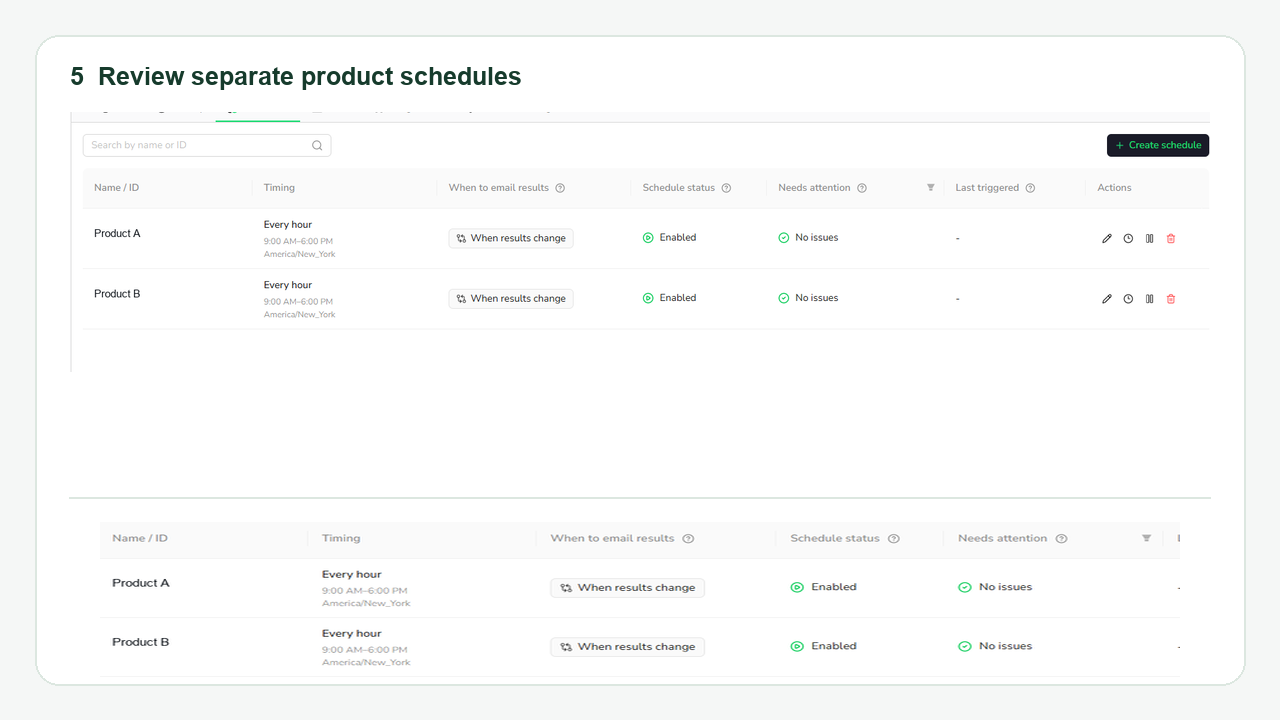This screenshot has height=720, width=1280.
Task: Click the 'Timing' column header in upper table
Action: coord(279,188)
